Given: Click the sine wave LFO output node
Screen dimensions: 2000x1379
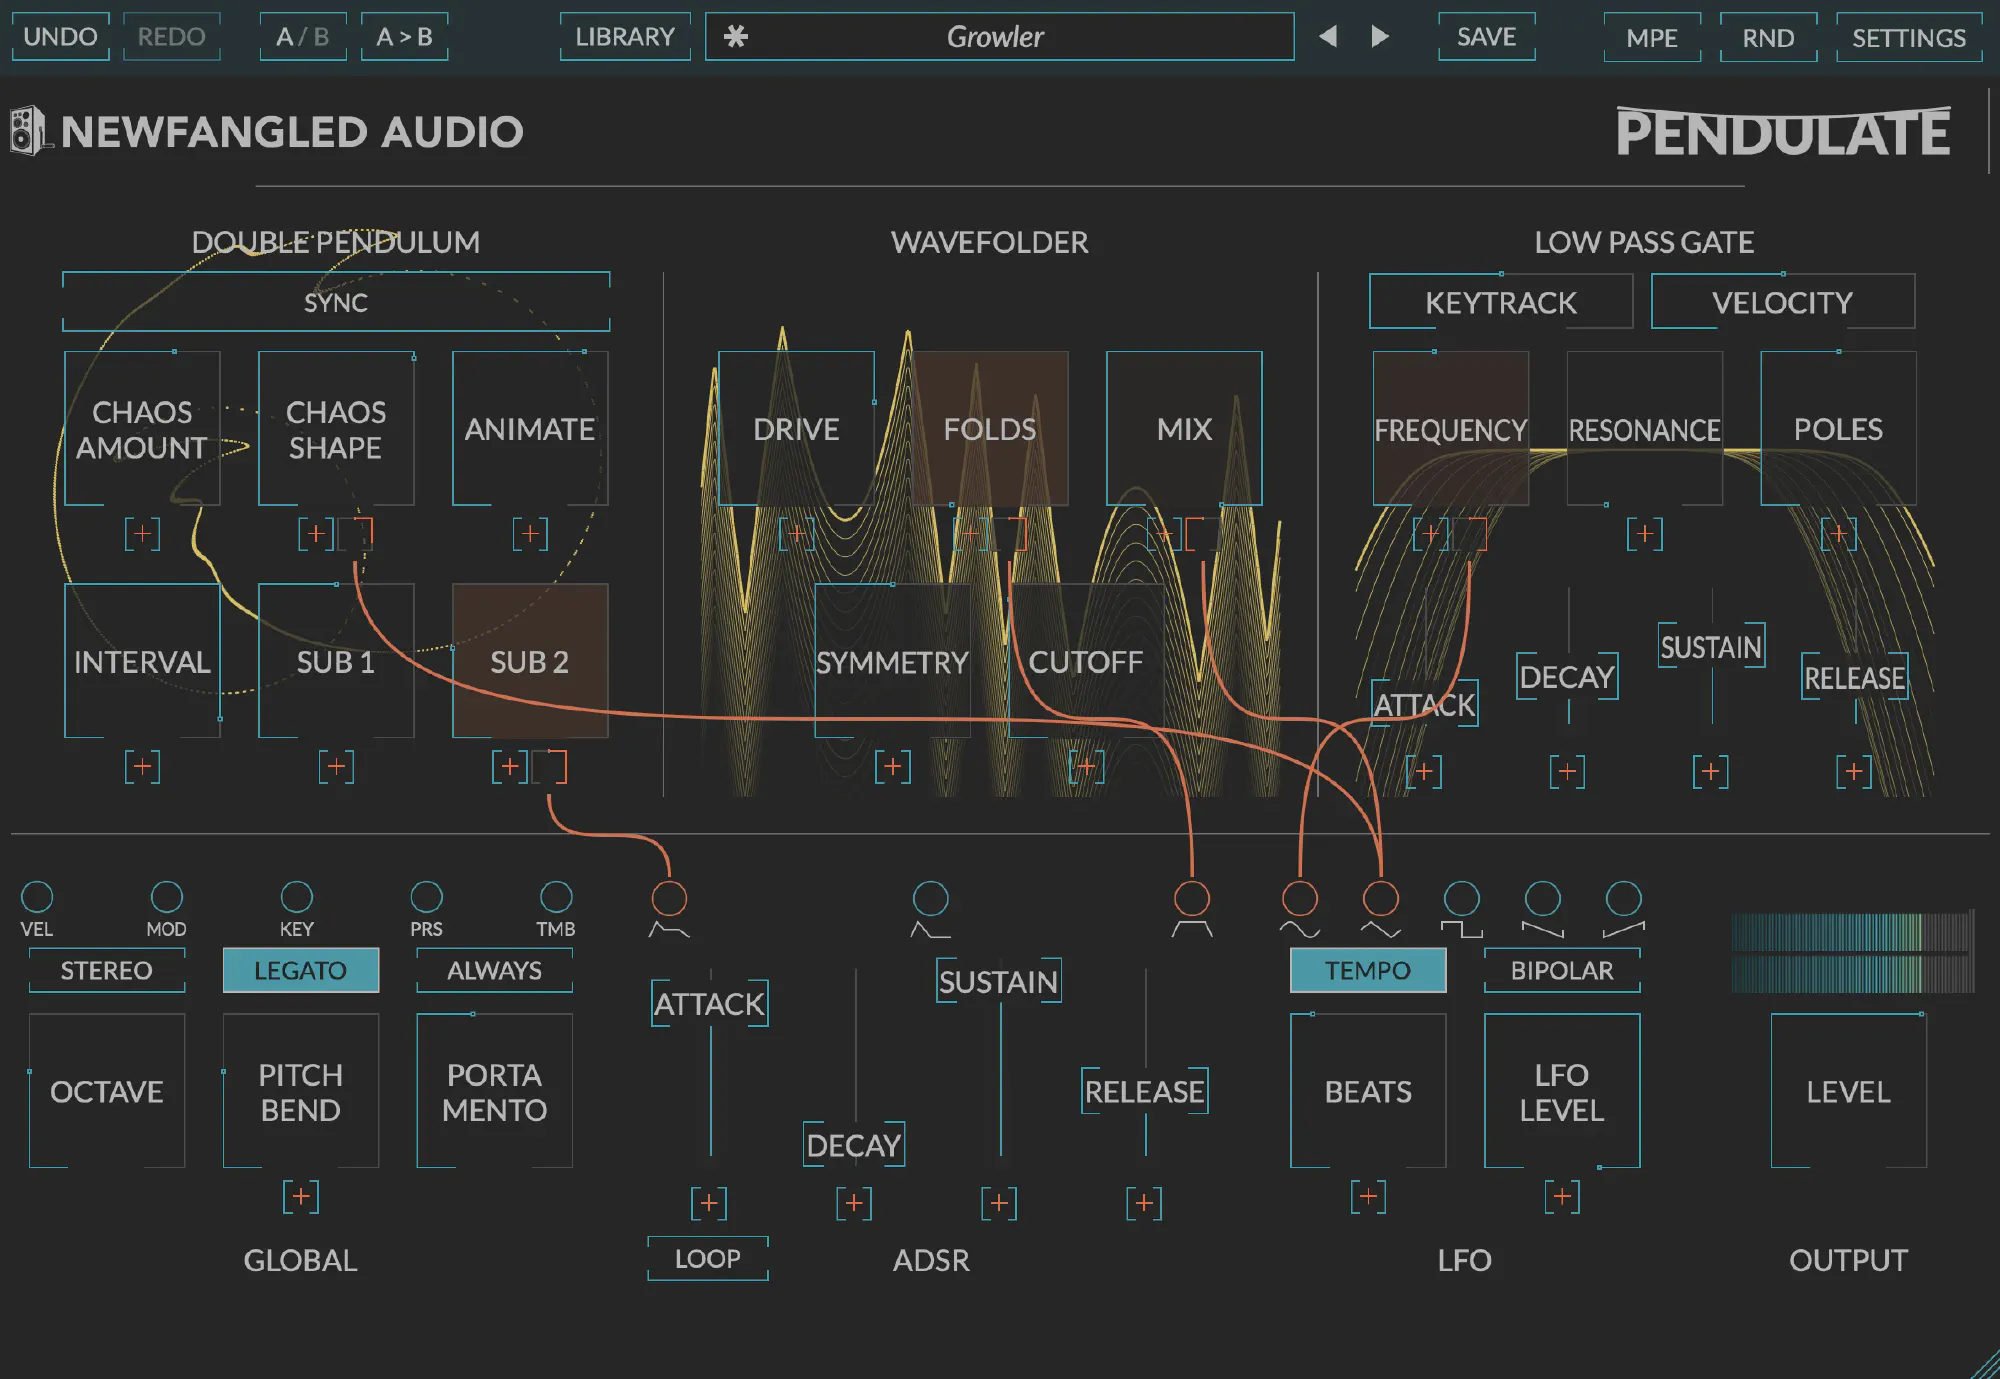Looking at the screenshot, I should [x=1300, y=898].
